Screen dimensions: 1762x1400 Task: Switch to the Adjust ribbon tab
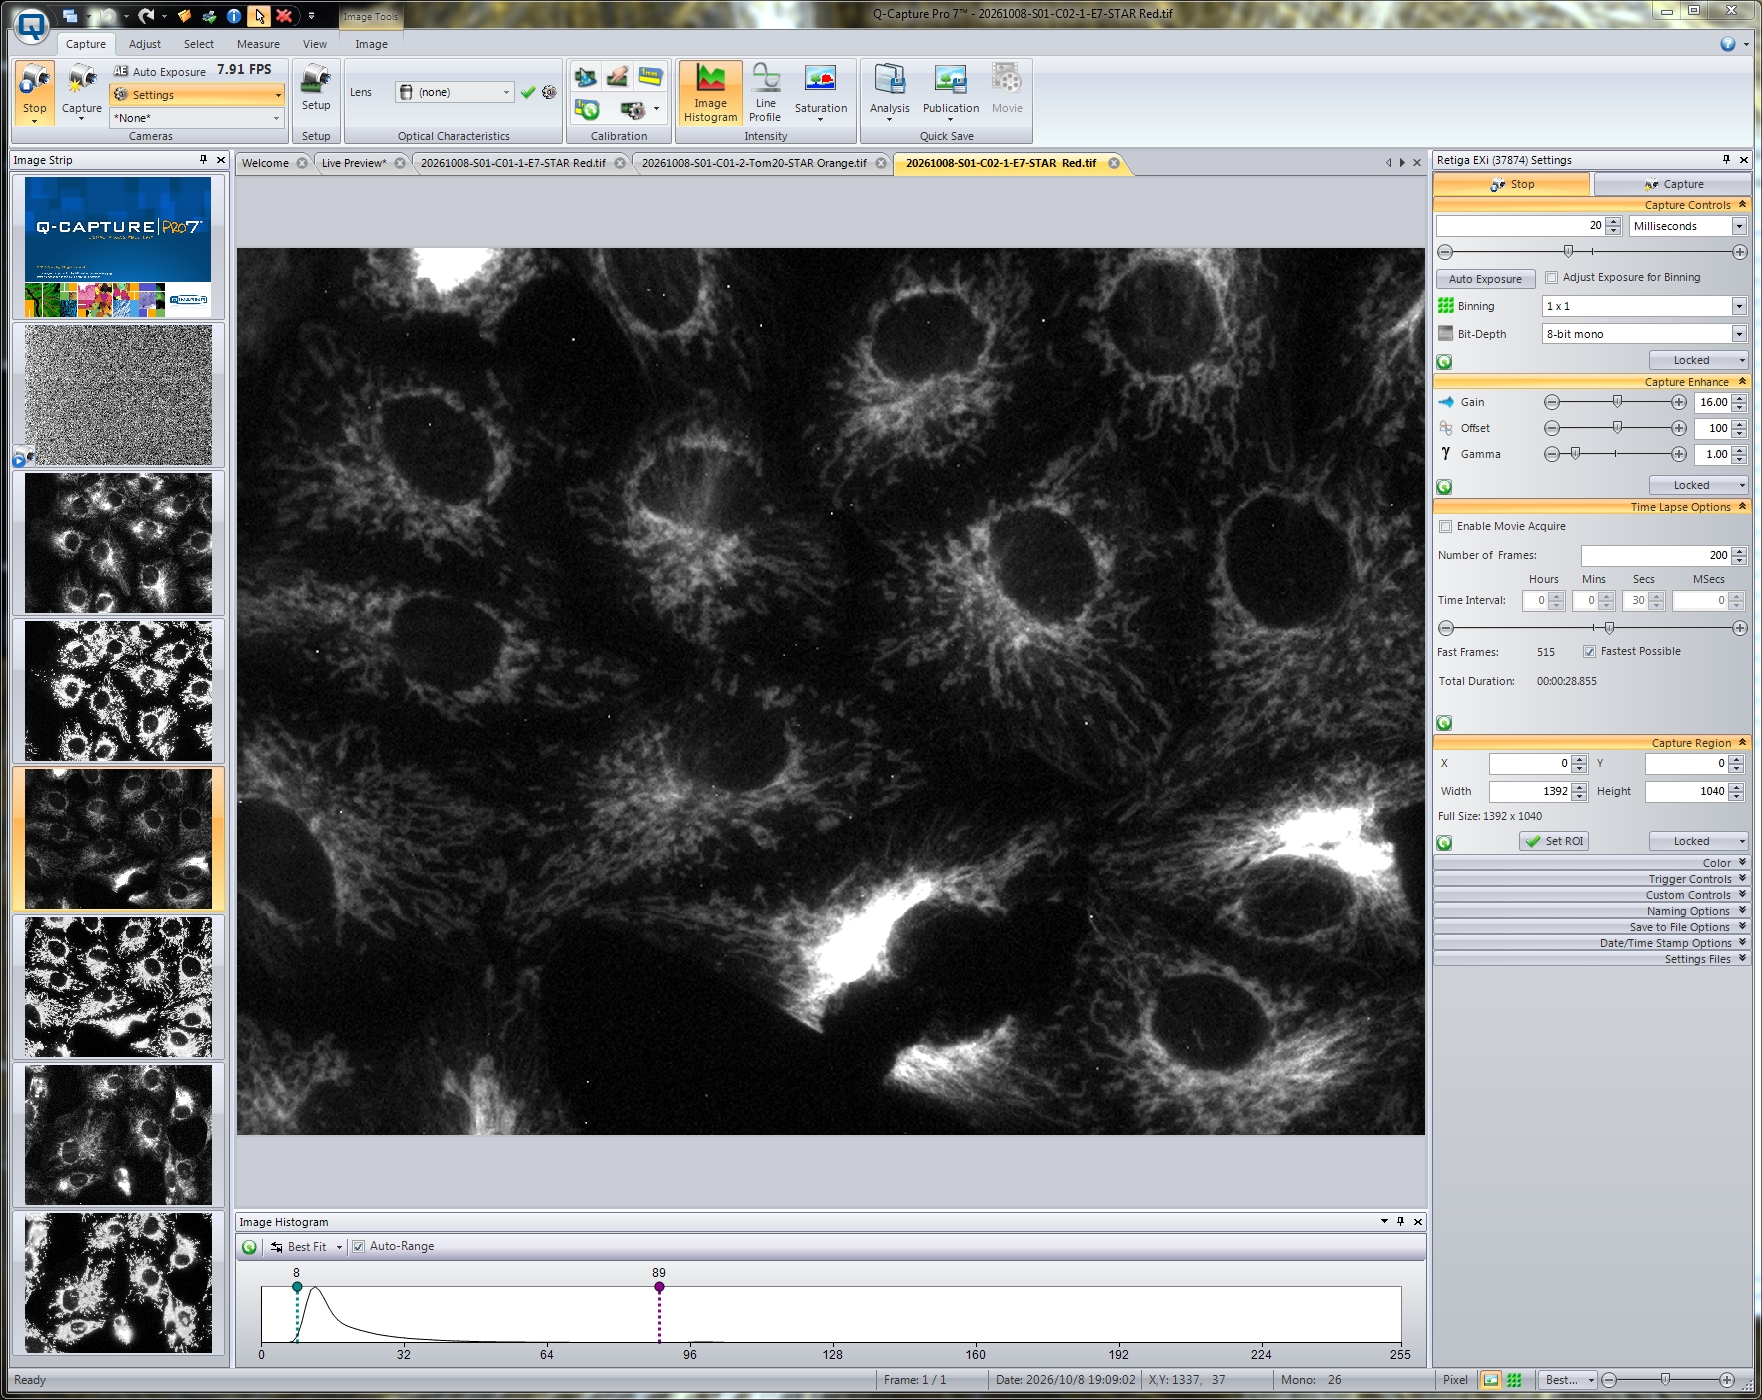[x=145, y=44]
